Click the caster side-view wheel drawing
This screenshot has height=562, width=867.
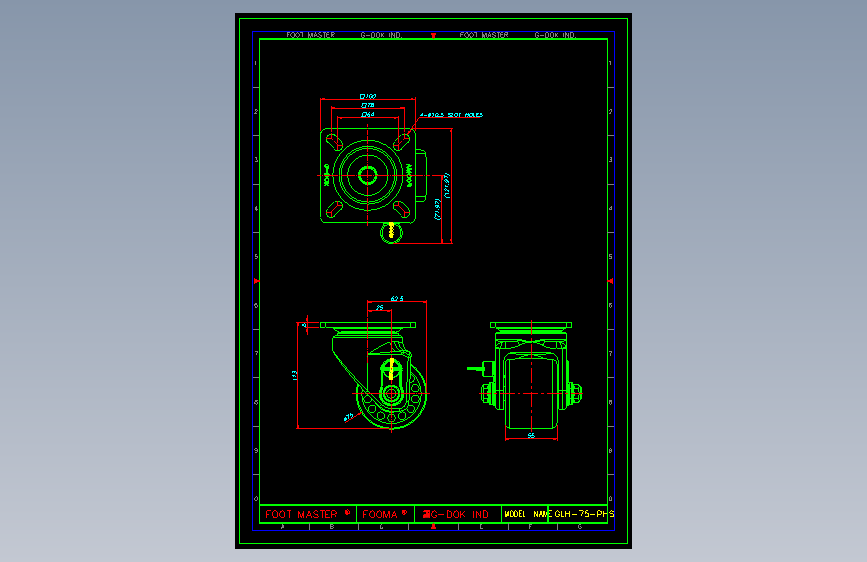[391, 394]
